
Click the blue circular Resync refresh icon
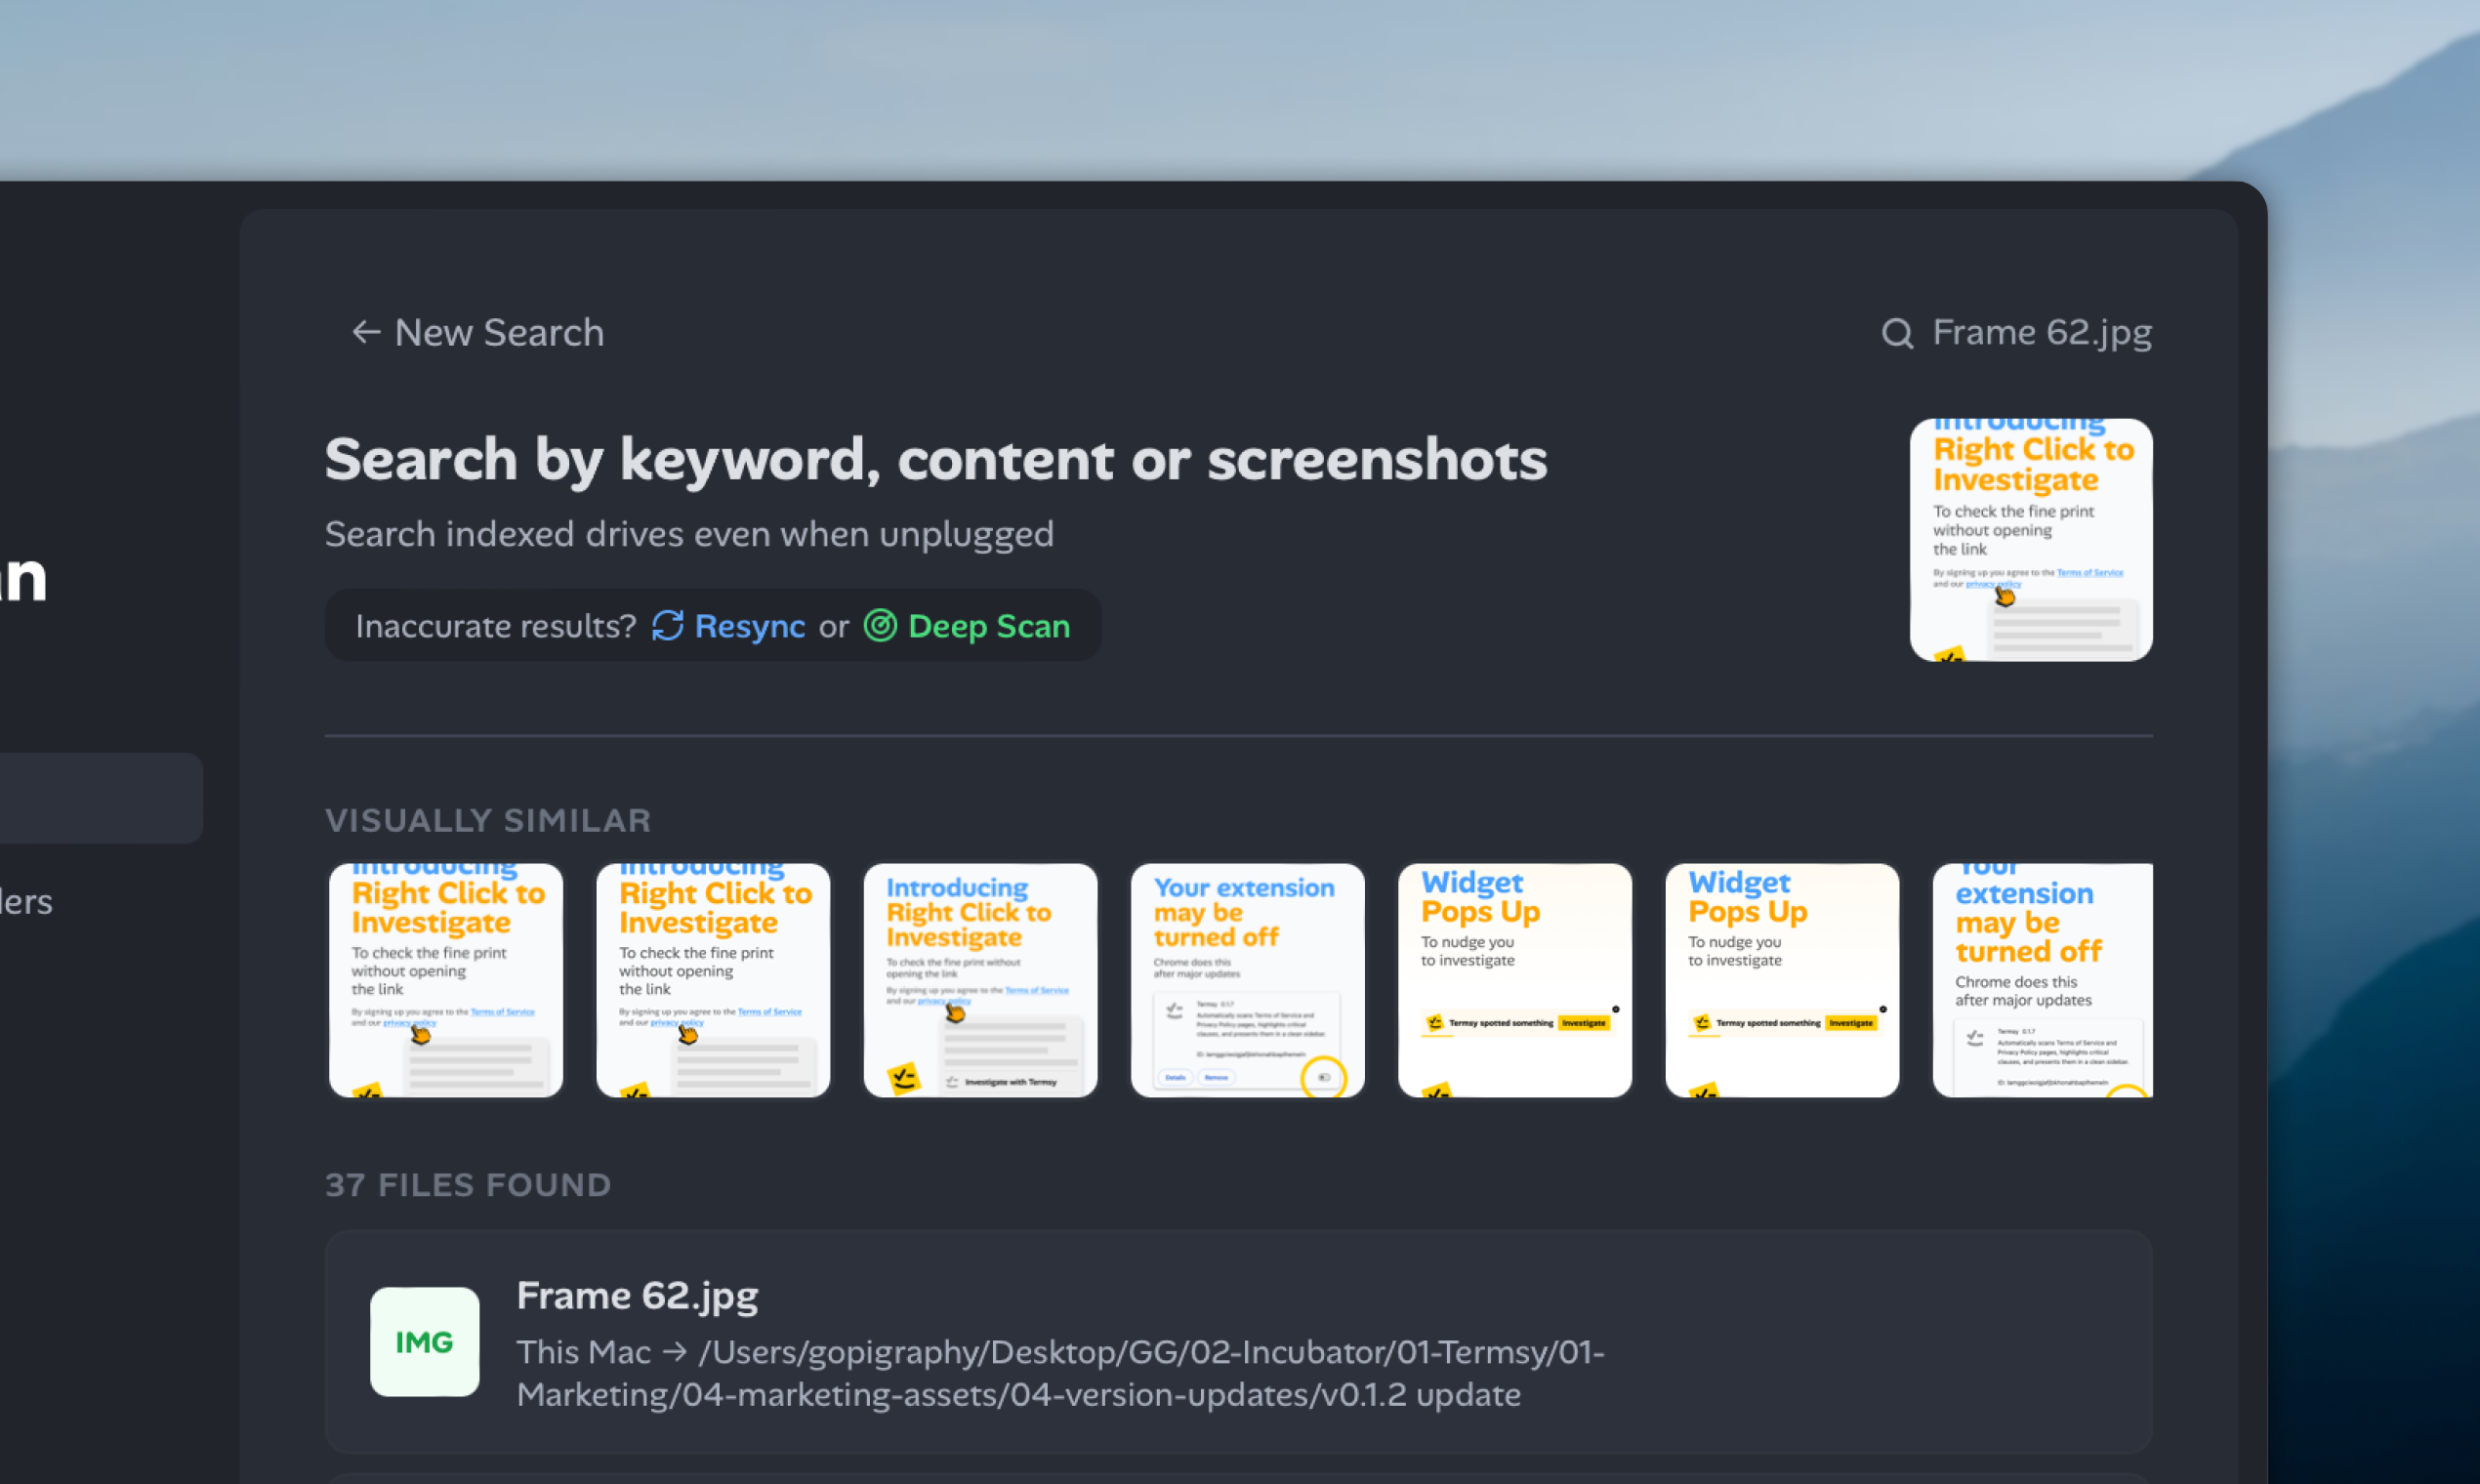coord(668,625)
